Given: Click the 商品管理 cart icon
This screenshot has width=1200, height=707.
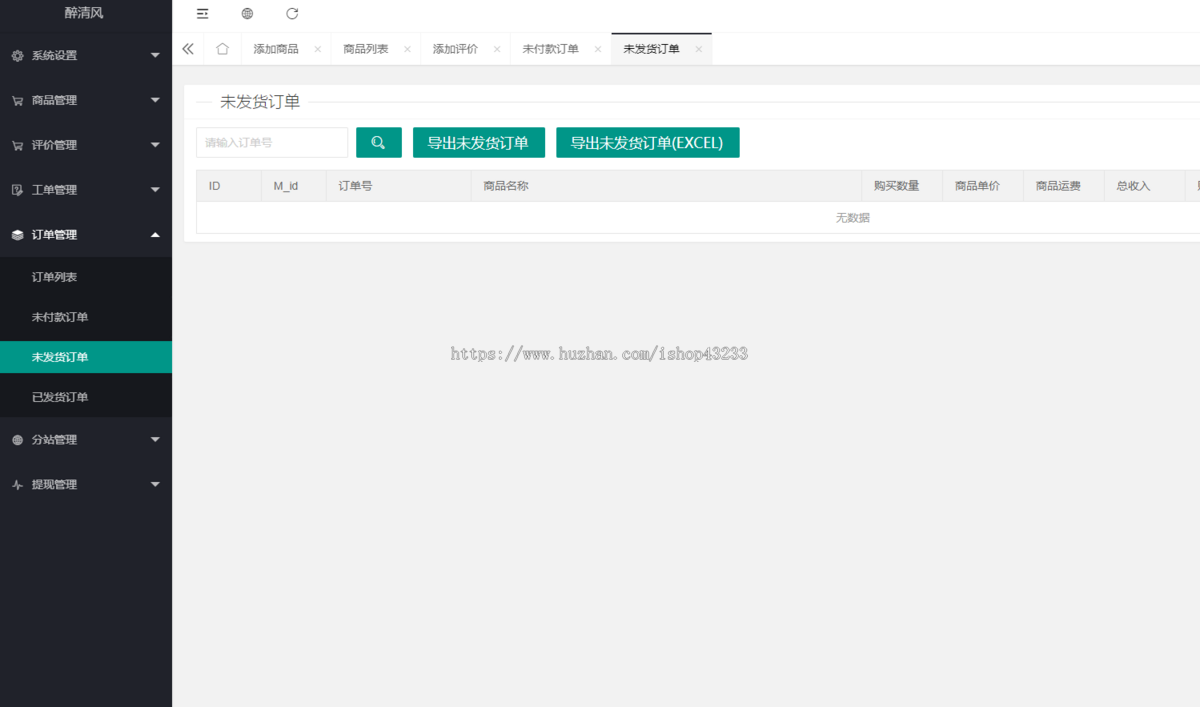Looking at the screenshot, I should (x=17, y=100).
